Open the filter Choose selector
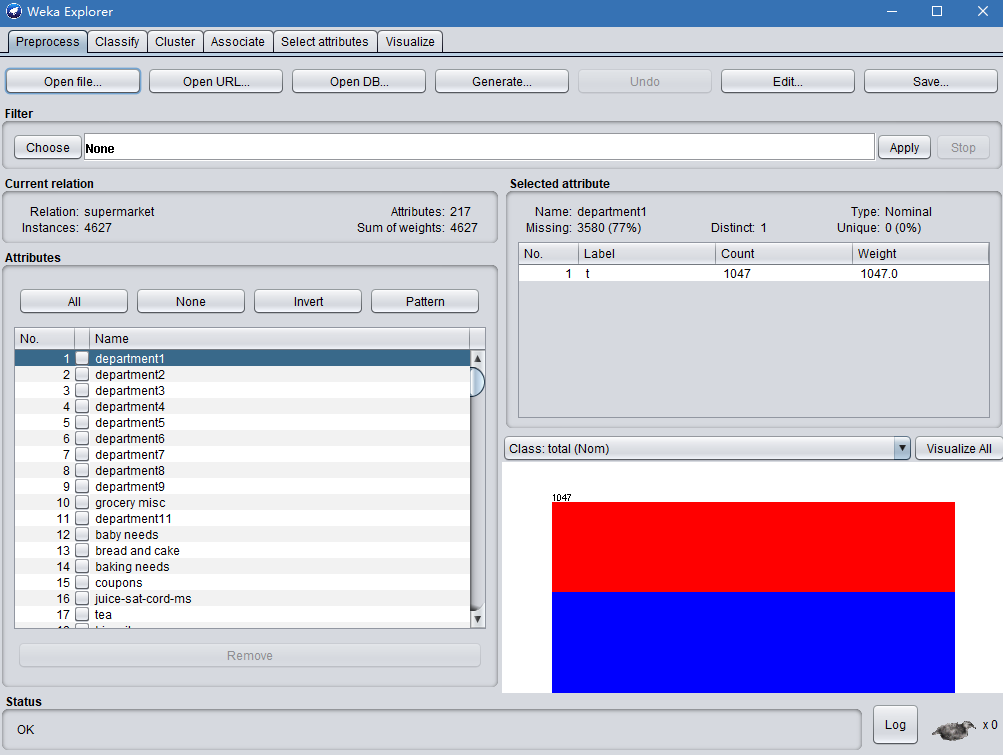Viewport: 1003px width, 755px height. (48, 148)
